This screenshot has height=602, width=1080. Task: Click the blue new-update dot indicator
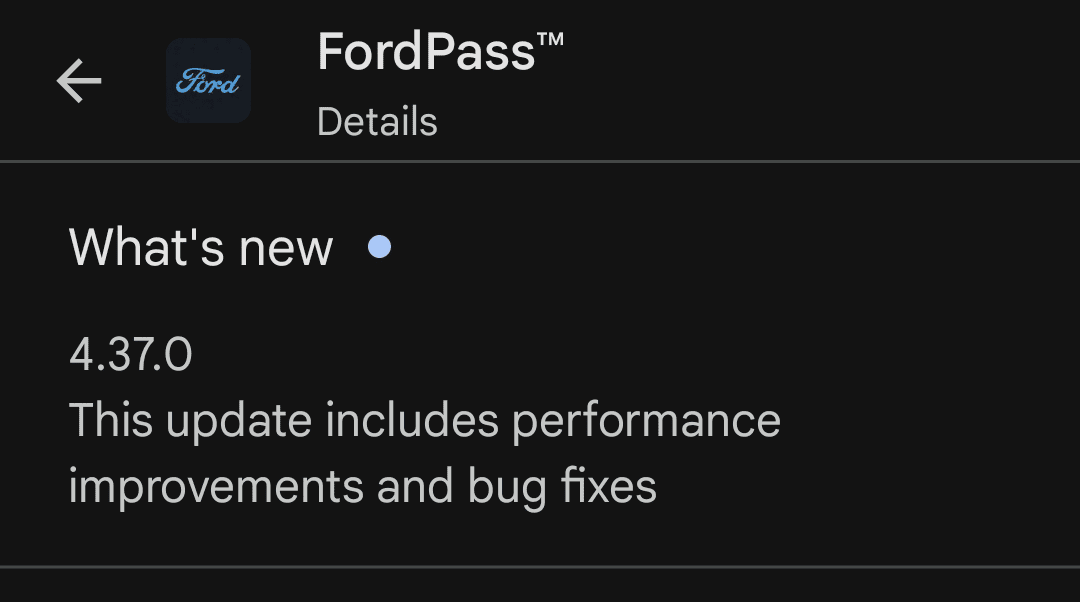(379, 246)
